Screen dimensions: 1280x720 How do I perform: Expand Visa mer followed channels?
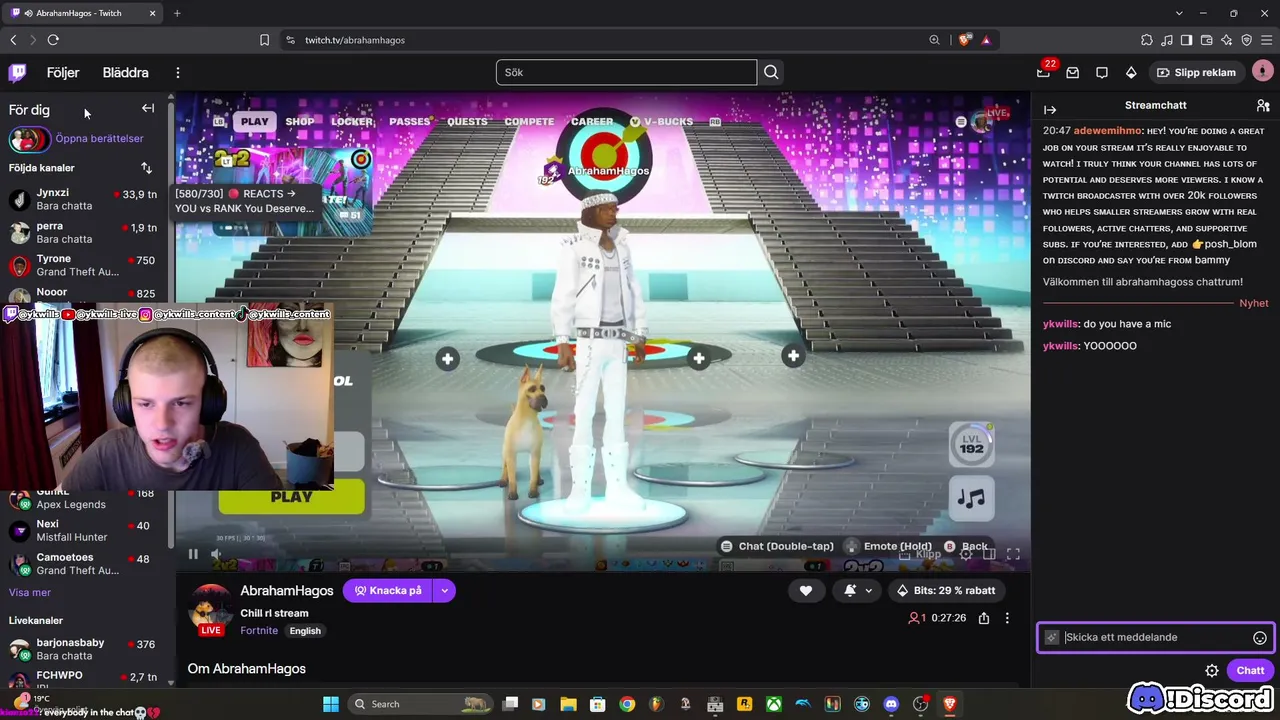30,593
